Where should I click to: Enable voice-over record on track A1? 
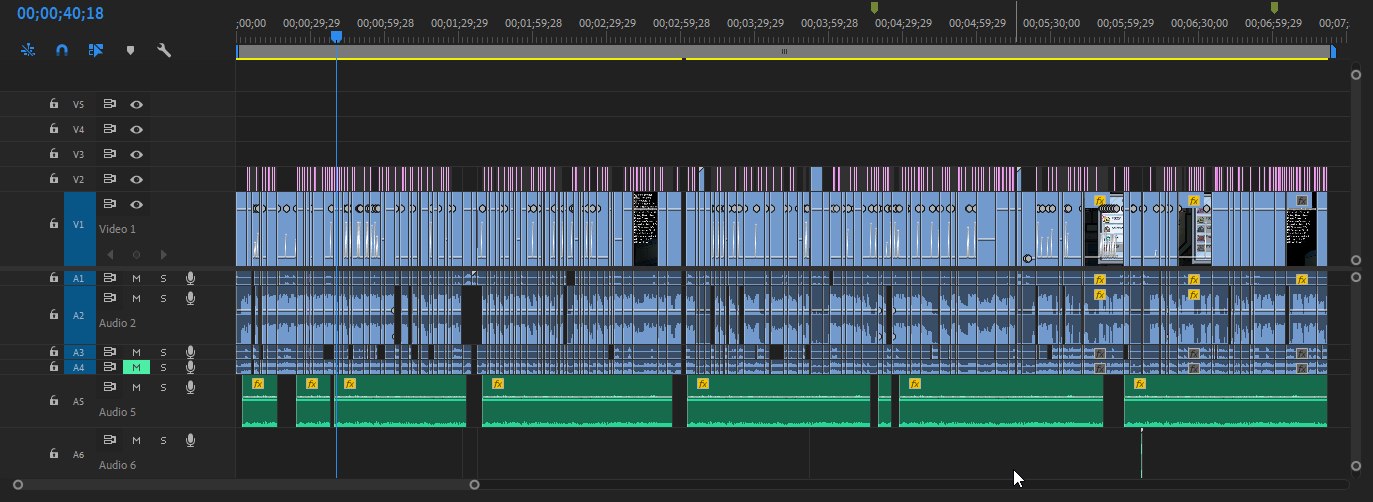tap(190, 278)
